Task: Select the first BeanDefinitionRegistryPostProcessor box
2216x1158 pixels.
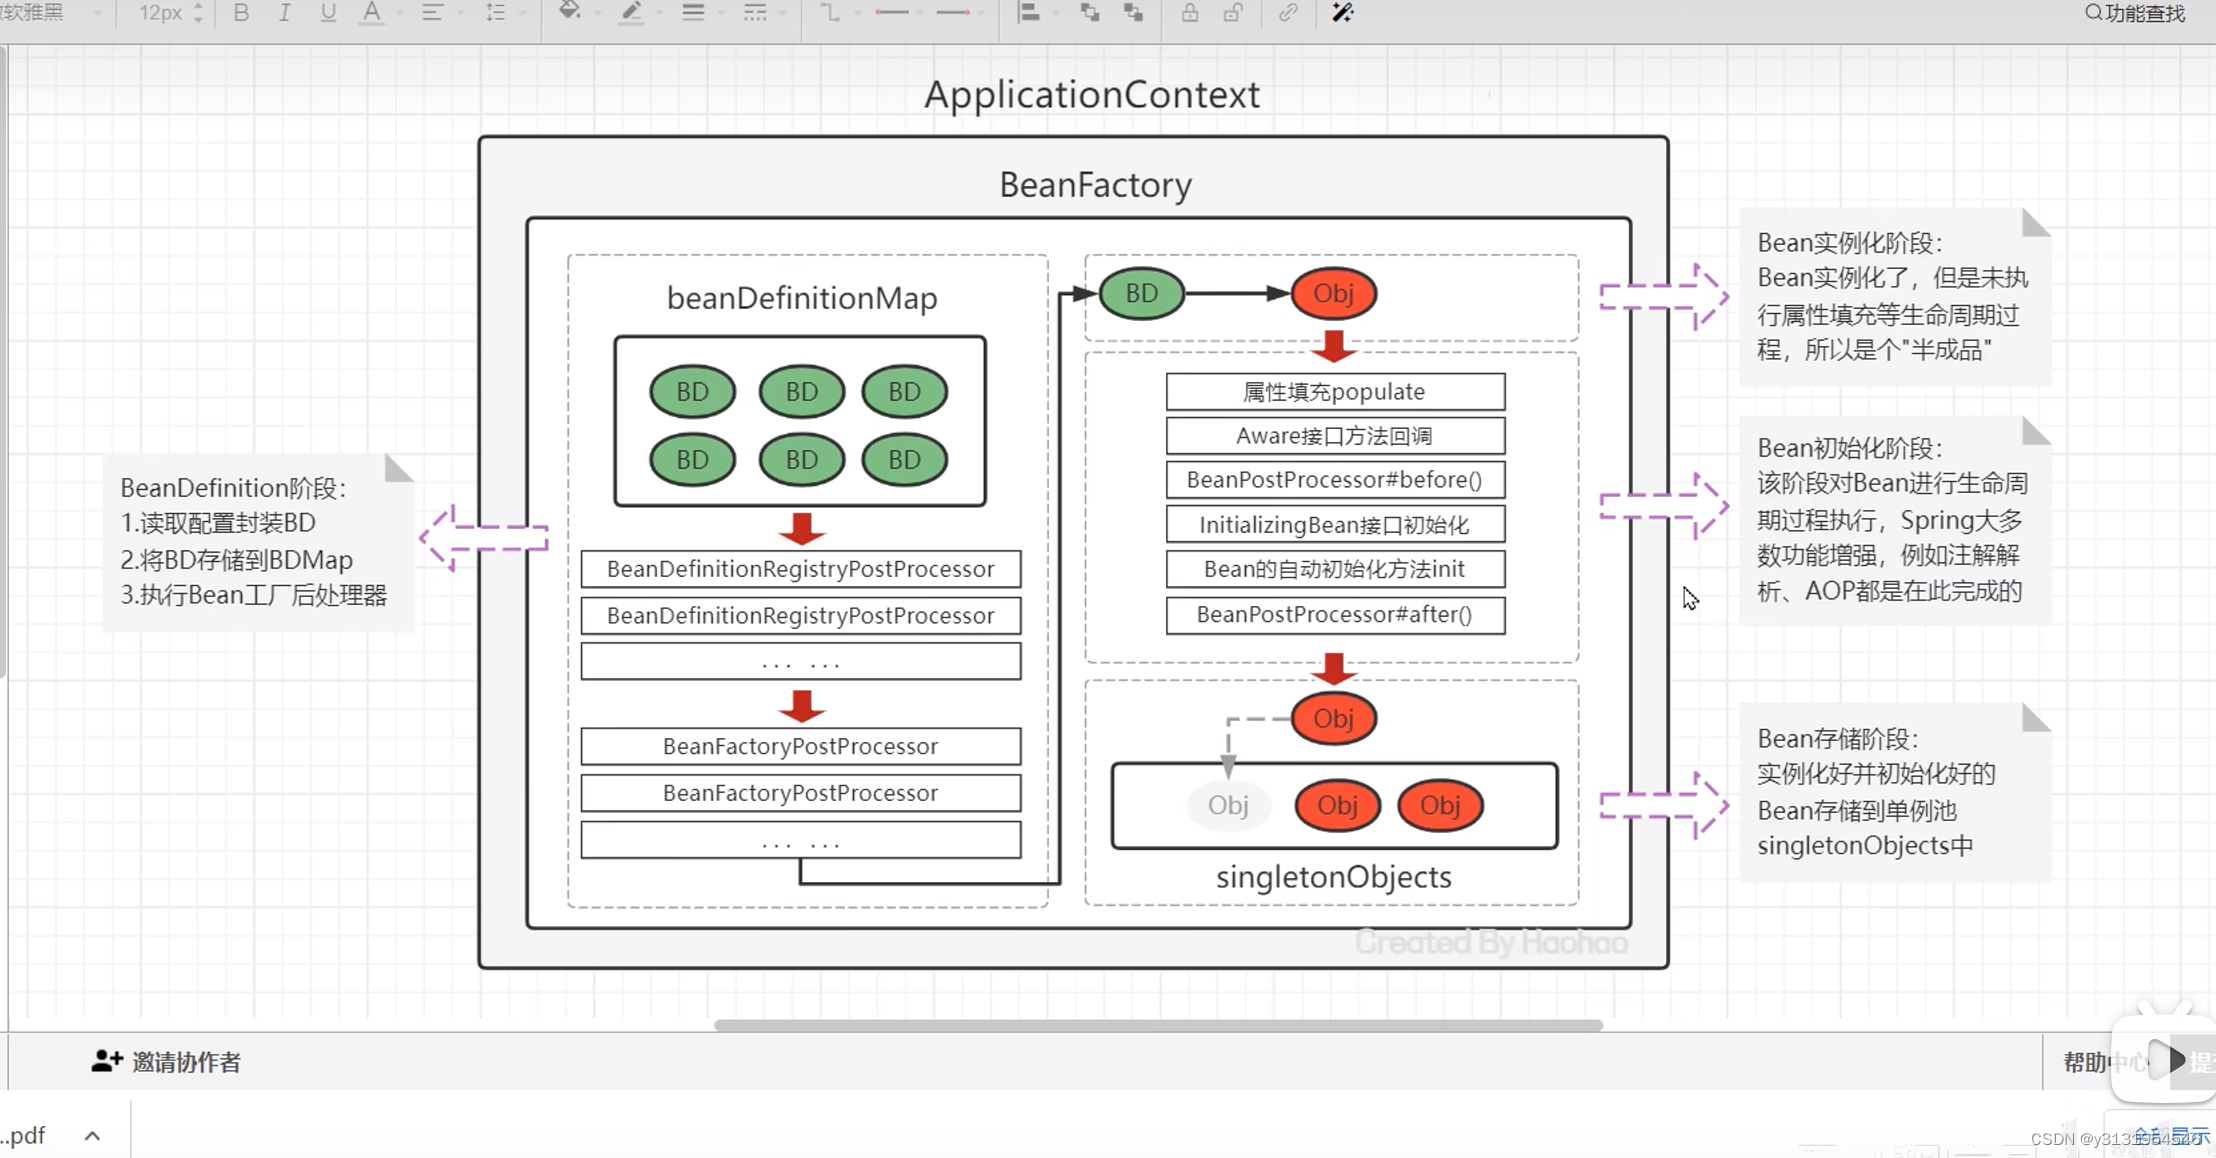Action: pos(801,569)
